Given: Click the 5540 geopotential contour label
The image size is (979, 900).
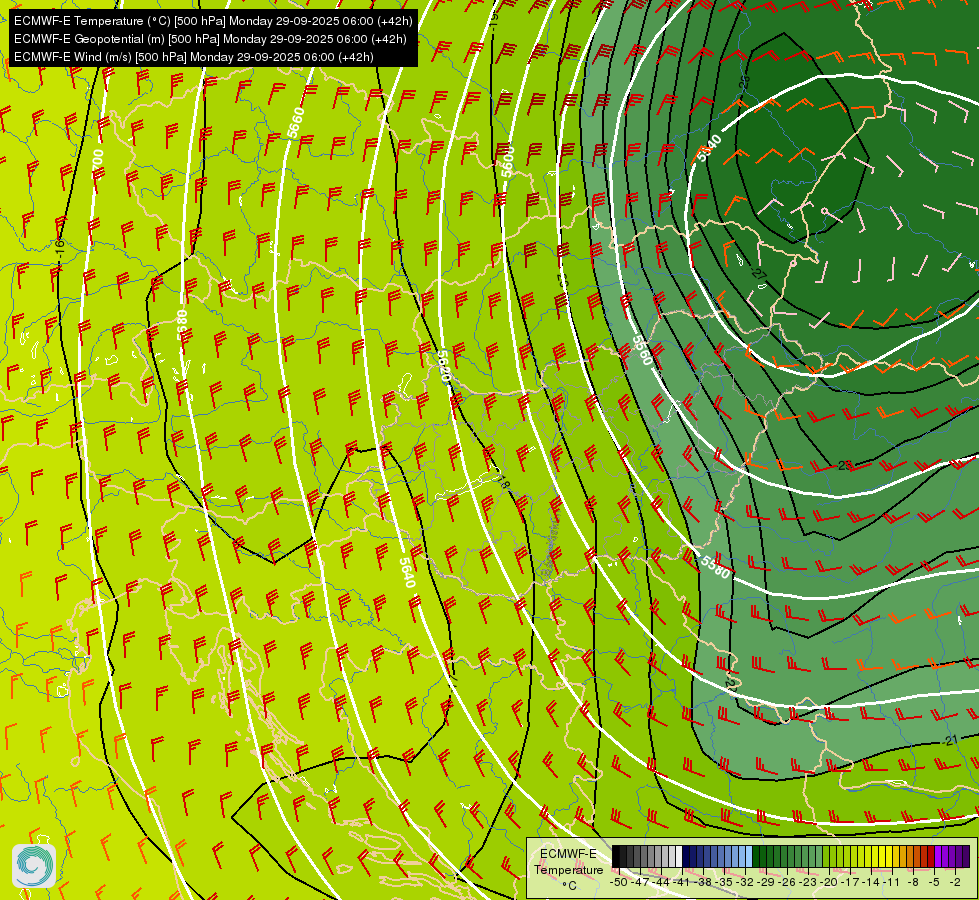Looking at the screenshot, I should coord(710,148).
